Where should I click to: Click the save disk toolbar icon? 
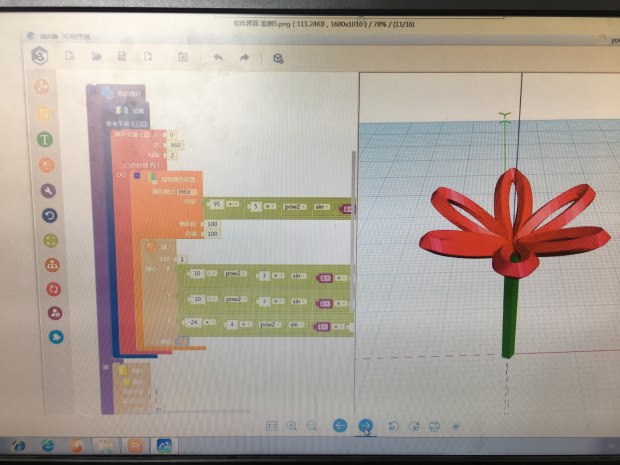click(x=122, y=57)
